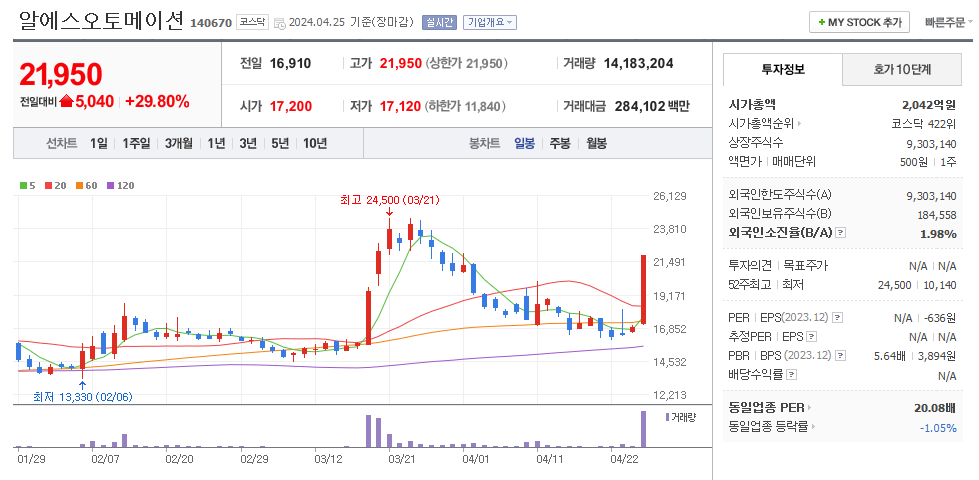979x480 pixels.
Task: Click the 거래대금 value 284,102 백만
Action: click(652, 107)
